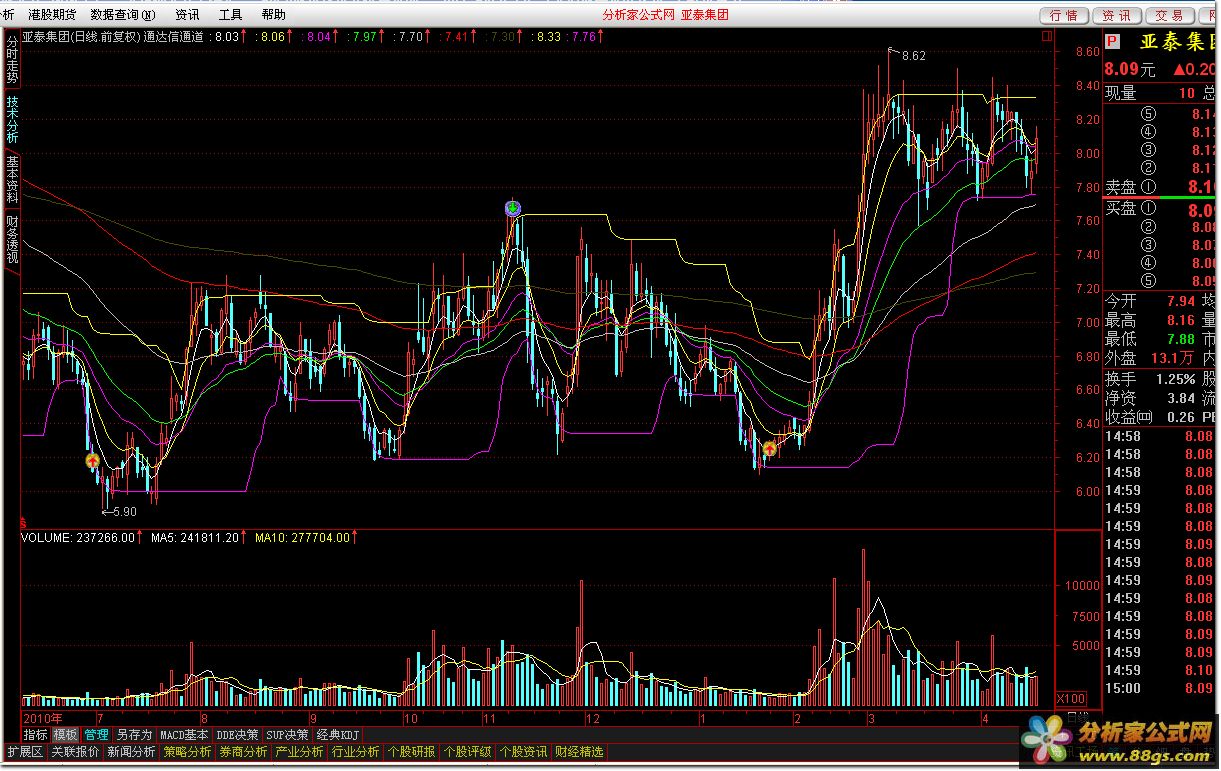Select the 模板 tab below the chart
1221x771 pixels.
66,734
